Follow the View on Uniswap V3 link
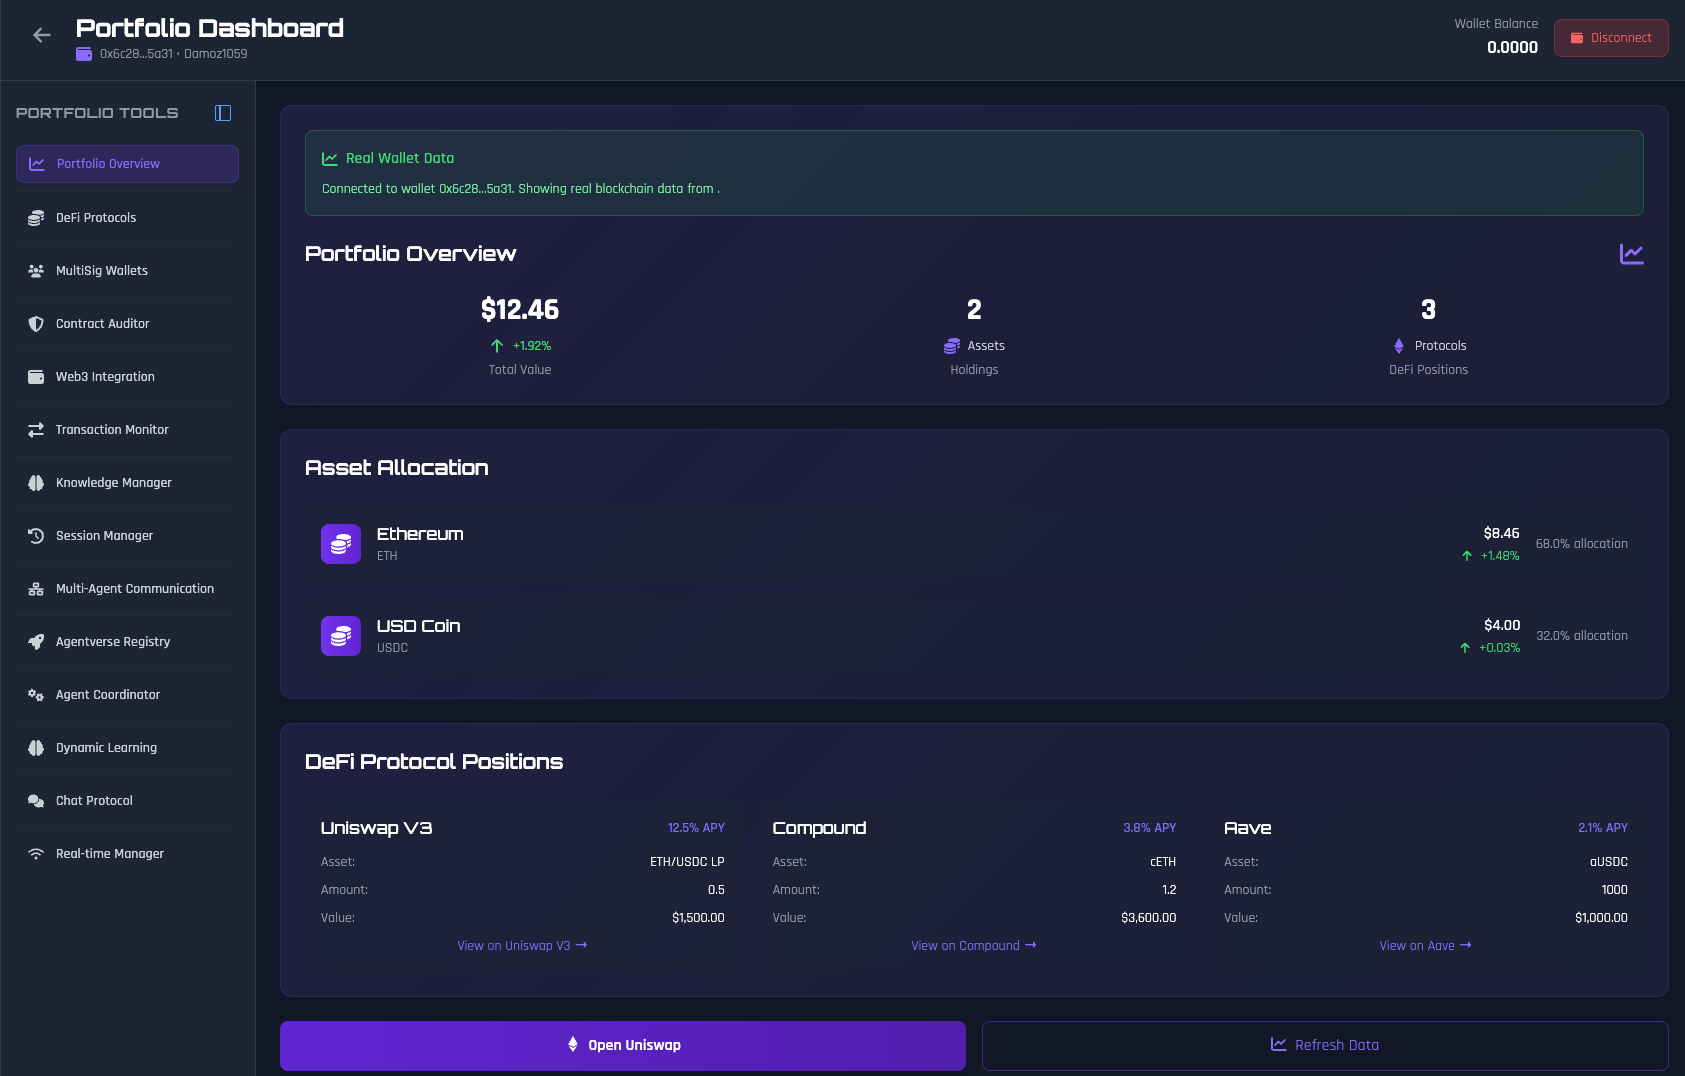The width and height of the screenshot is (1685, 1076). tap(521, 946)
